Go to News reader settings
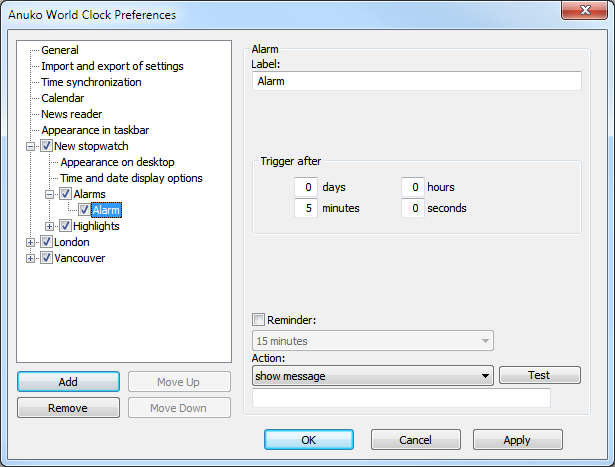 (x=71, y=114)
